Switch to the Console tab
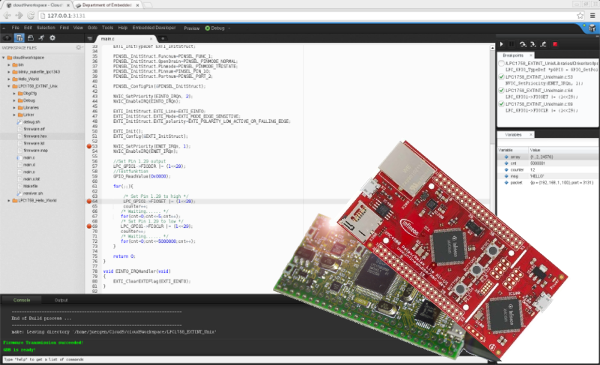Image resolution: width=600 pixels, height=365 pixels. click(x=22, y=300)
